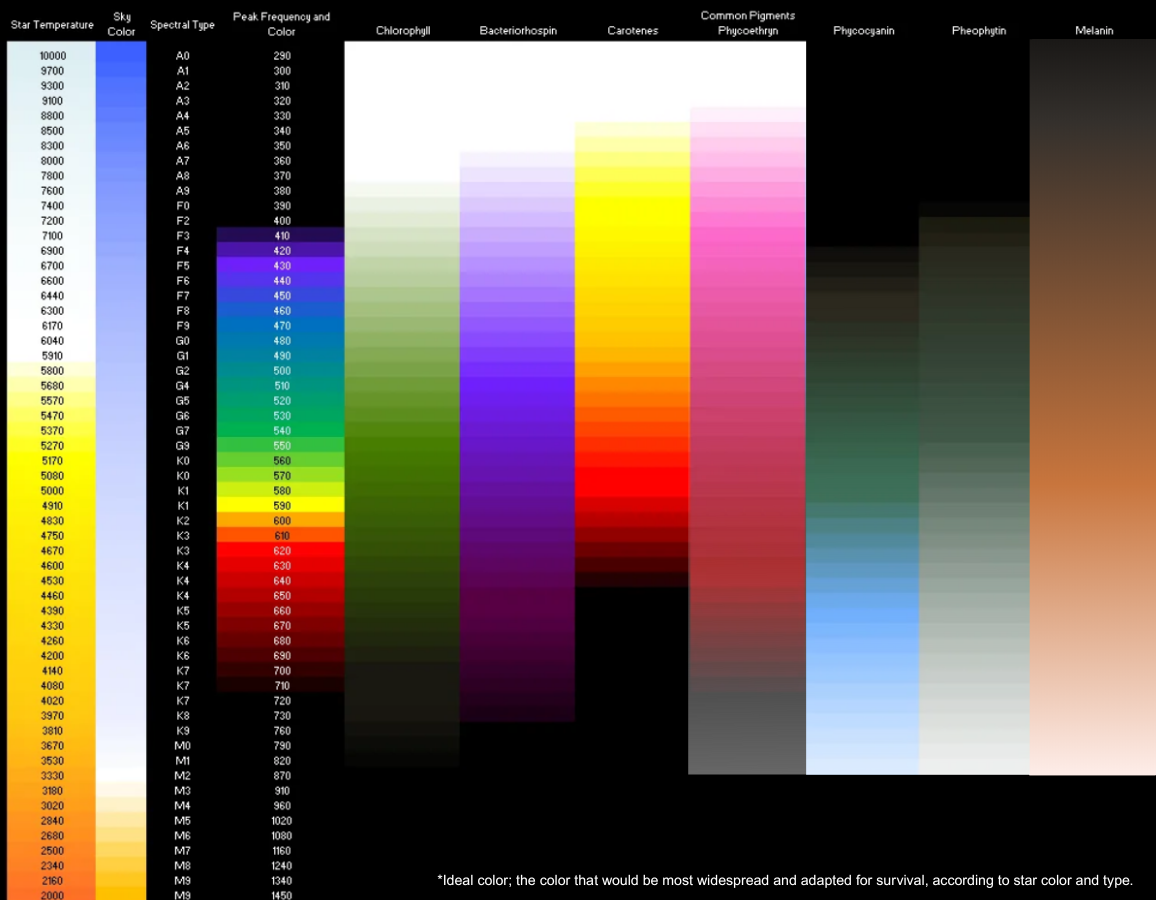Click the Carotenes yellow-red gradient column
1156x900 pixels.
pos(632,354)
